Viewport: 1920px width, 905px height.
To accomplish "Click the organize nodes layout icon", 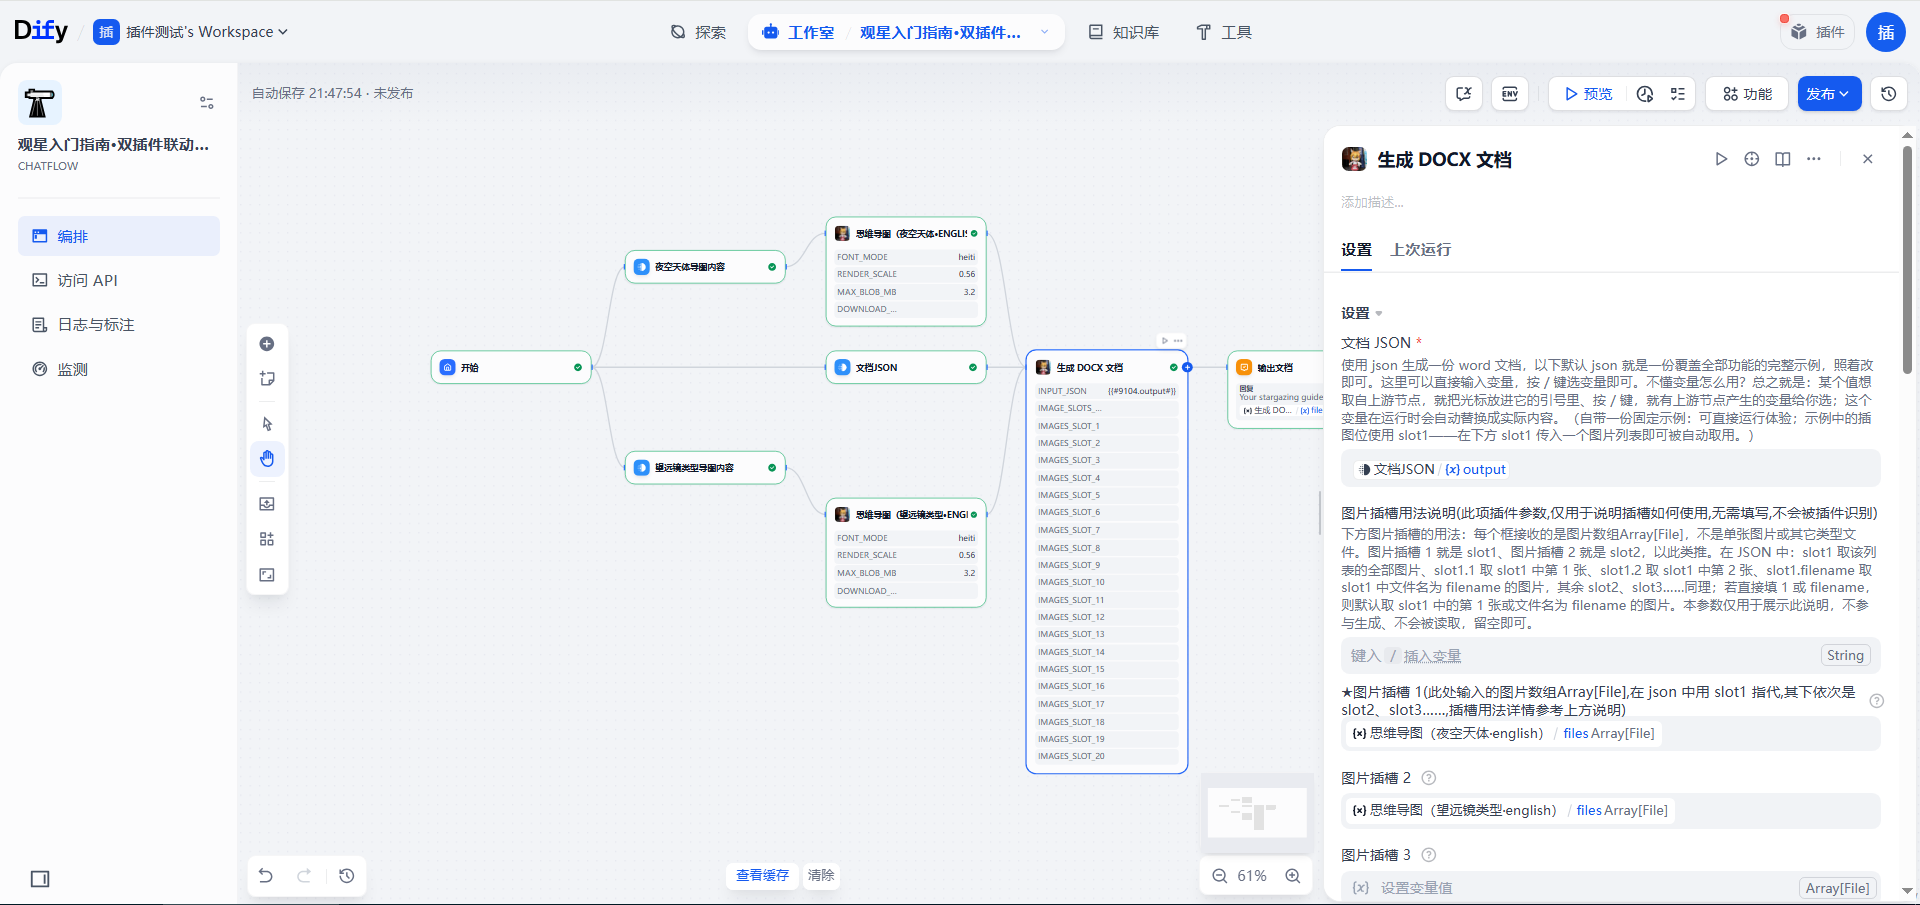I will [267, 539].
